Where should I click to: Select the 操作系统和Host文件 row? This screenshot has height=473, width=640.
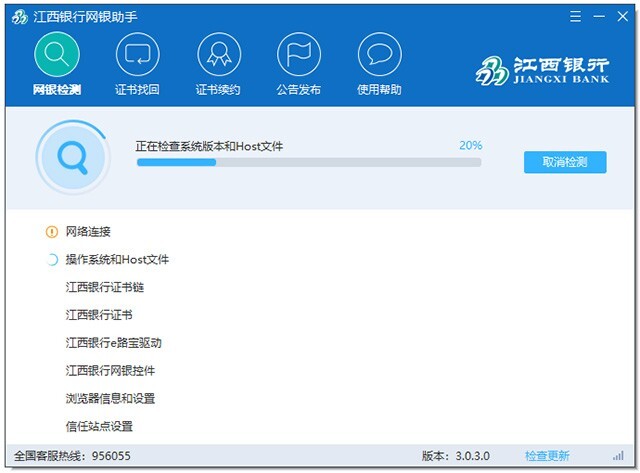(117, 260)
